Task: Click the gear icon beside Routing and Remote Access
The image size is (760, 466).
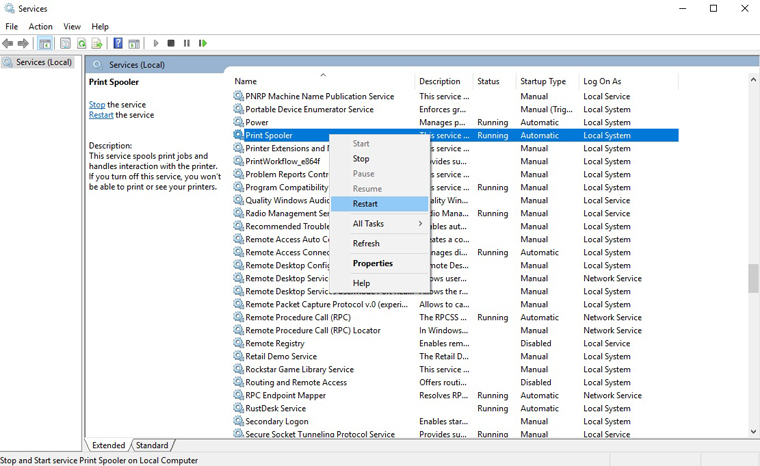Action: (238, 382)
